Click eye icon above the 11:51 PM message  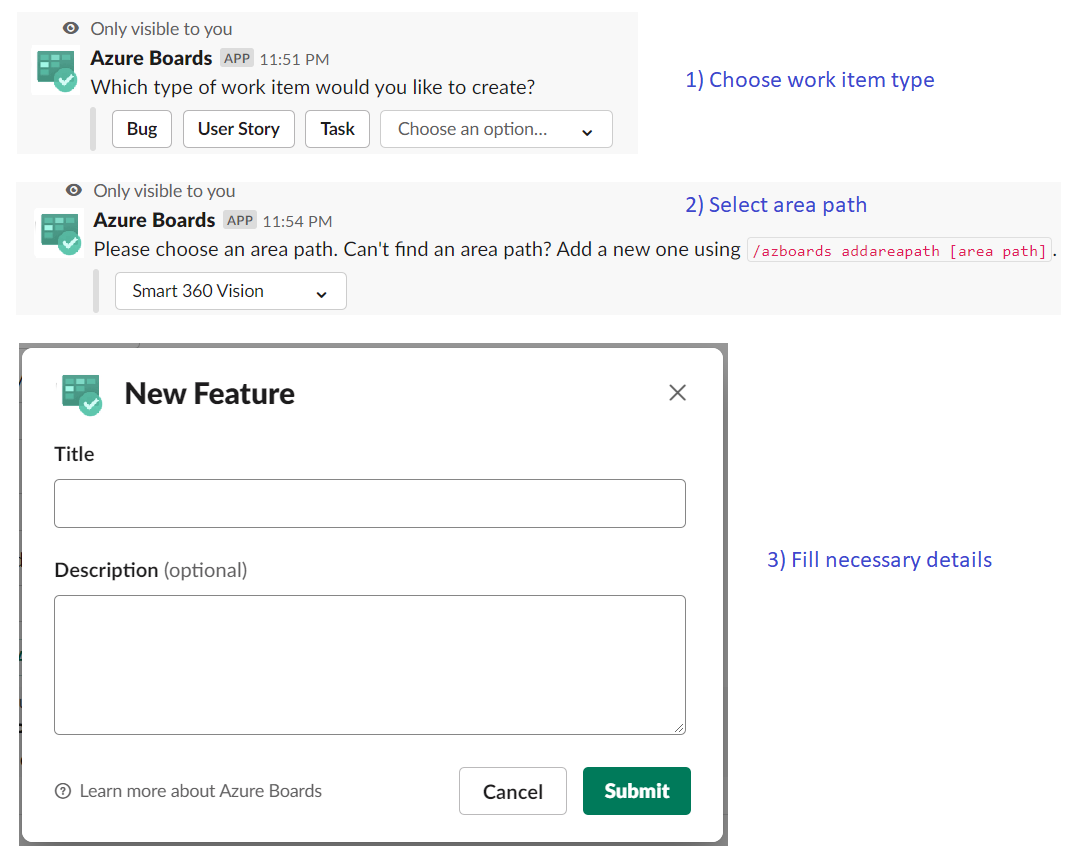coord(71,29)
